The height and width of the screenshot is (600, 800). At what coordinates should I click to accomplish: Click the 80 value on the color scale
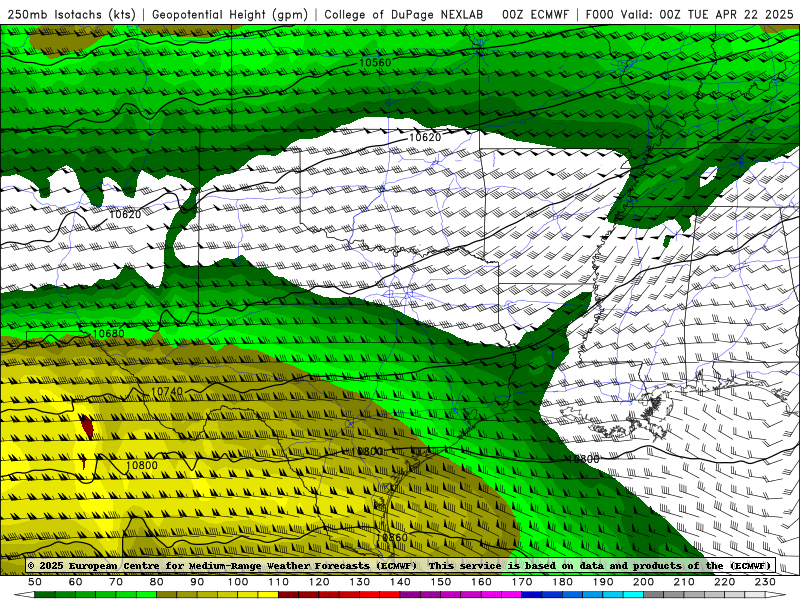(x=156, y=582)
